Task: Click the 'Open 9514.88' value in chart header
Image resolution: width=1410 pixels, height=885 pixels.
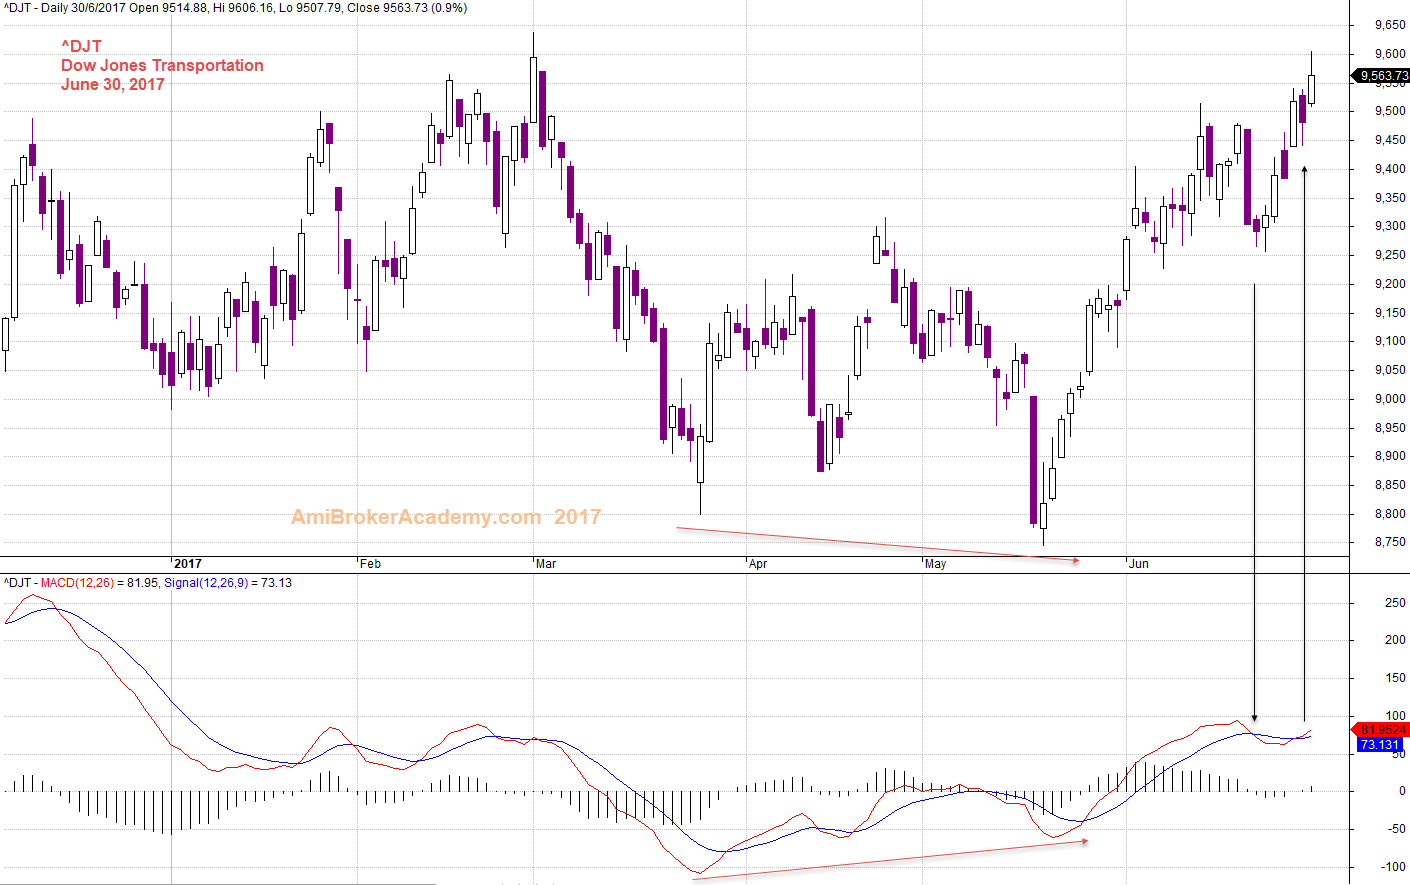Action: [169, 8]
